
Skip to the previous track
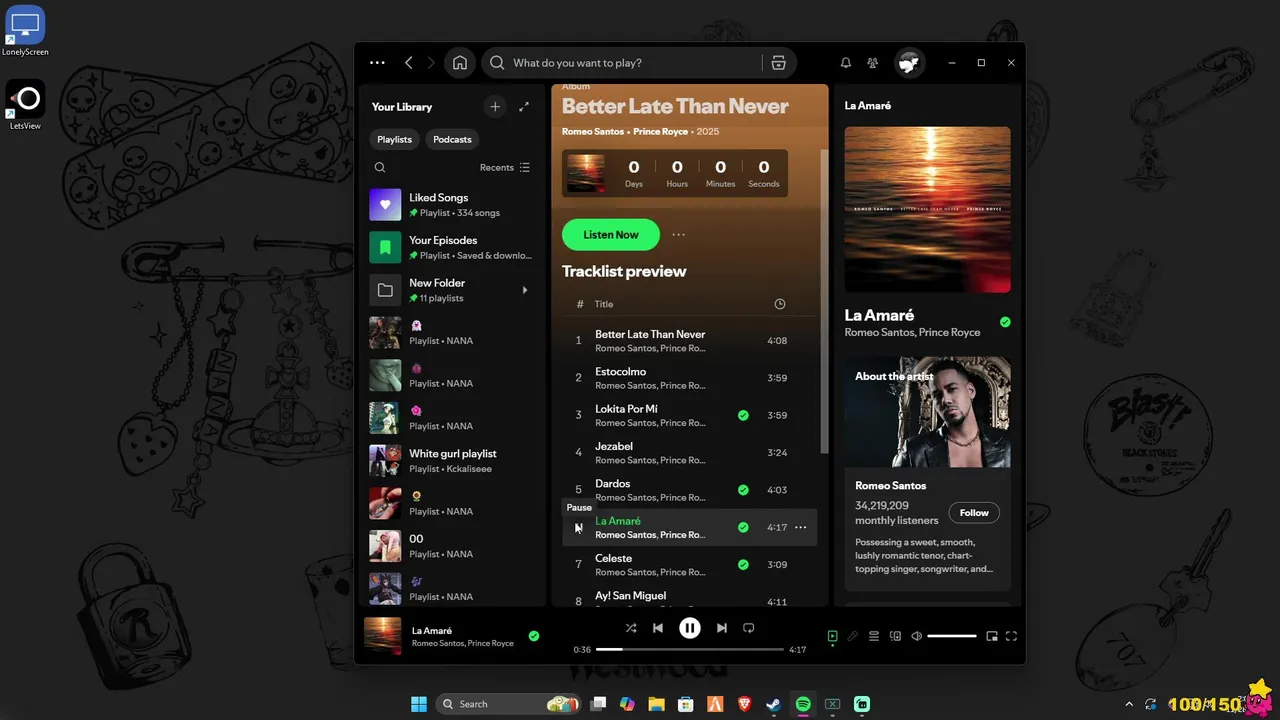pos(658,628)
